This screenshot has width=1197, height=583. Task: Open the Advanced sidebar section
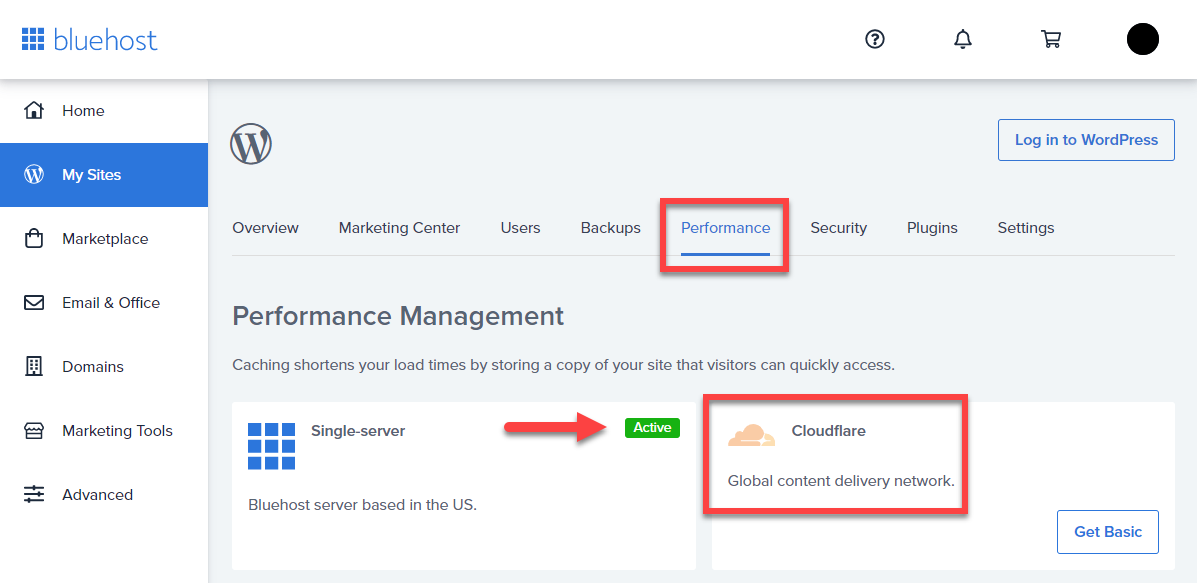point(104,494)
